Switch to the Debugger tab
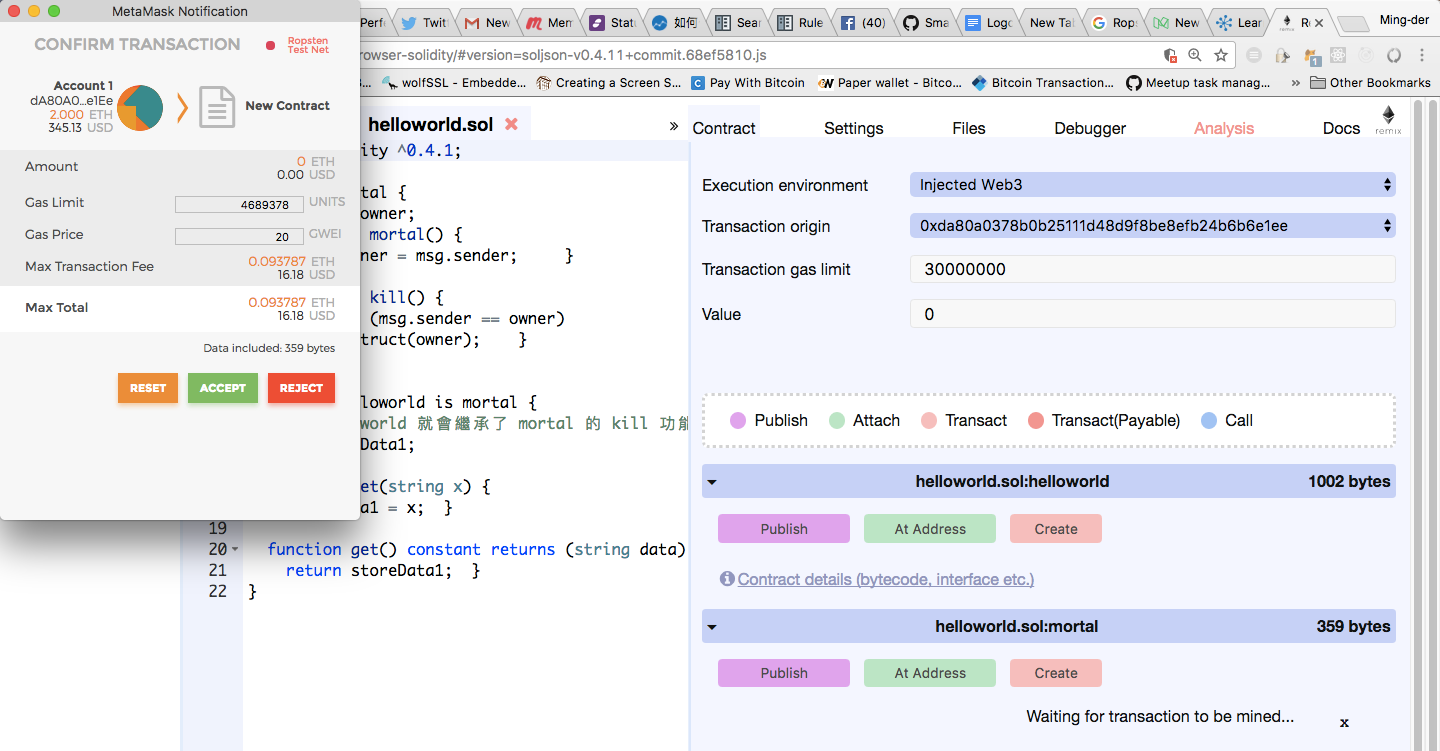The height and width of the screenshot is (751, 1440). tap(1089, 128)
